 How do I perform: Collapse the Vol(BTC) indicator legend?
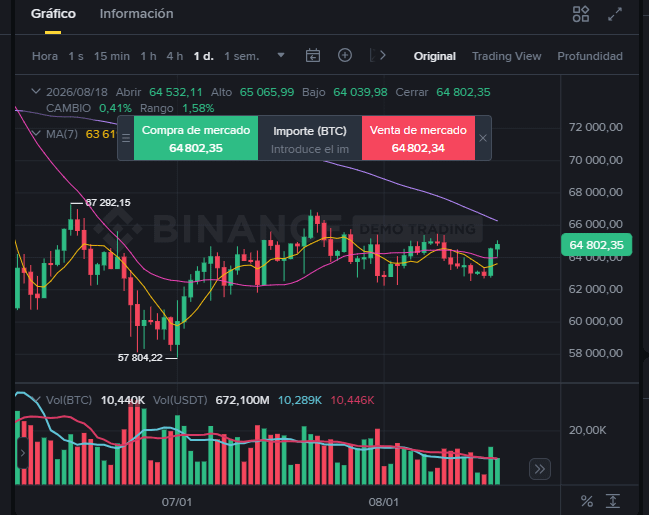36,399
